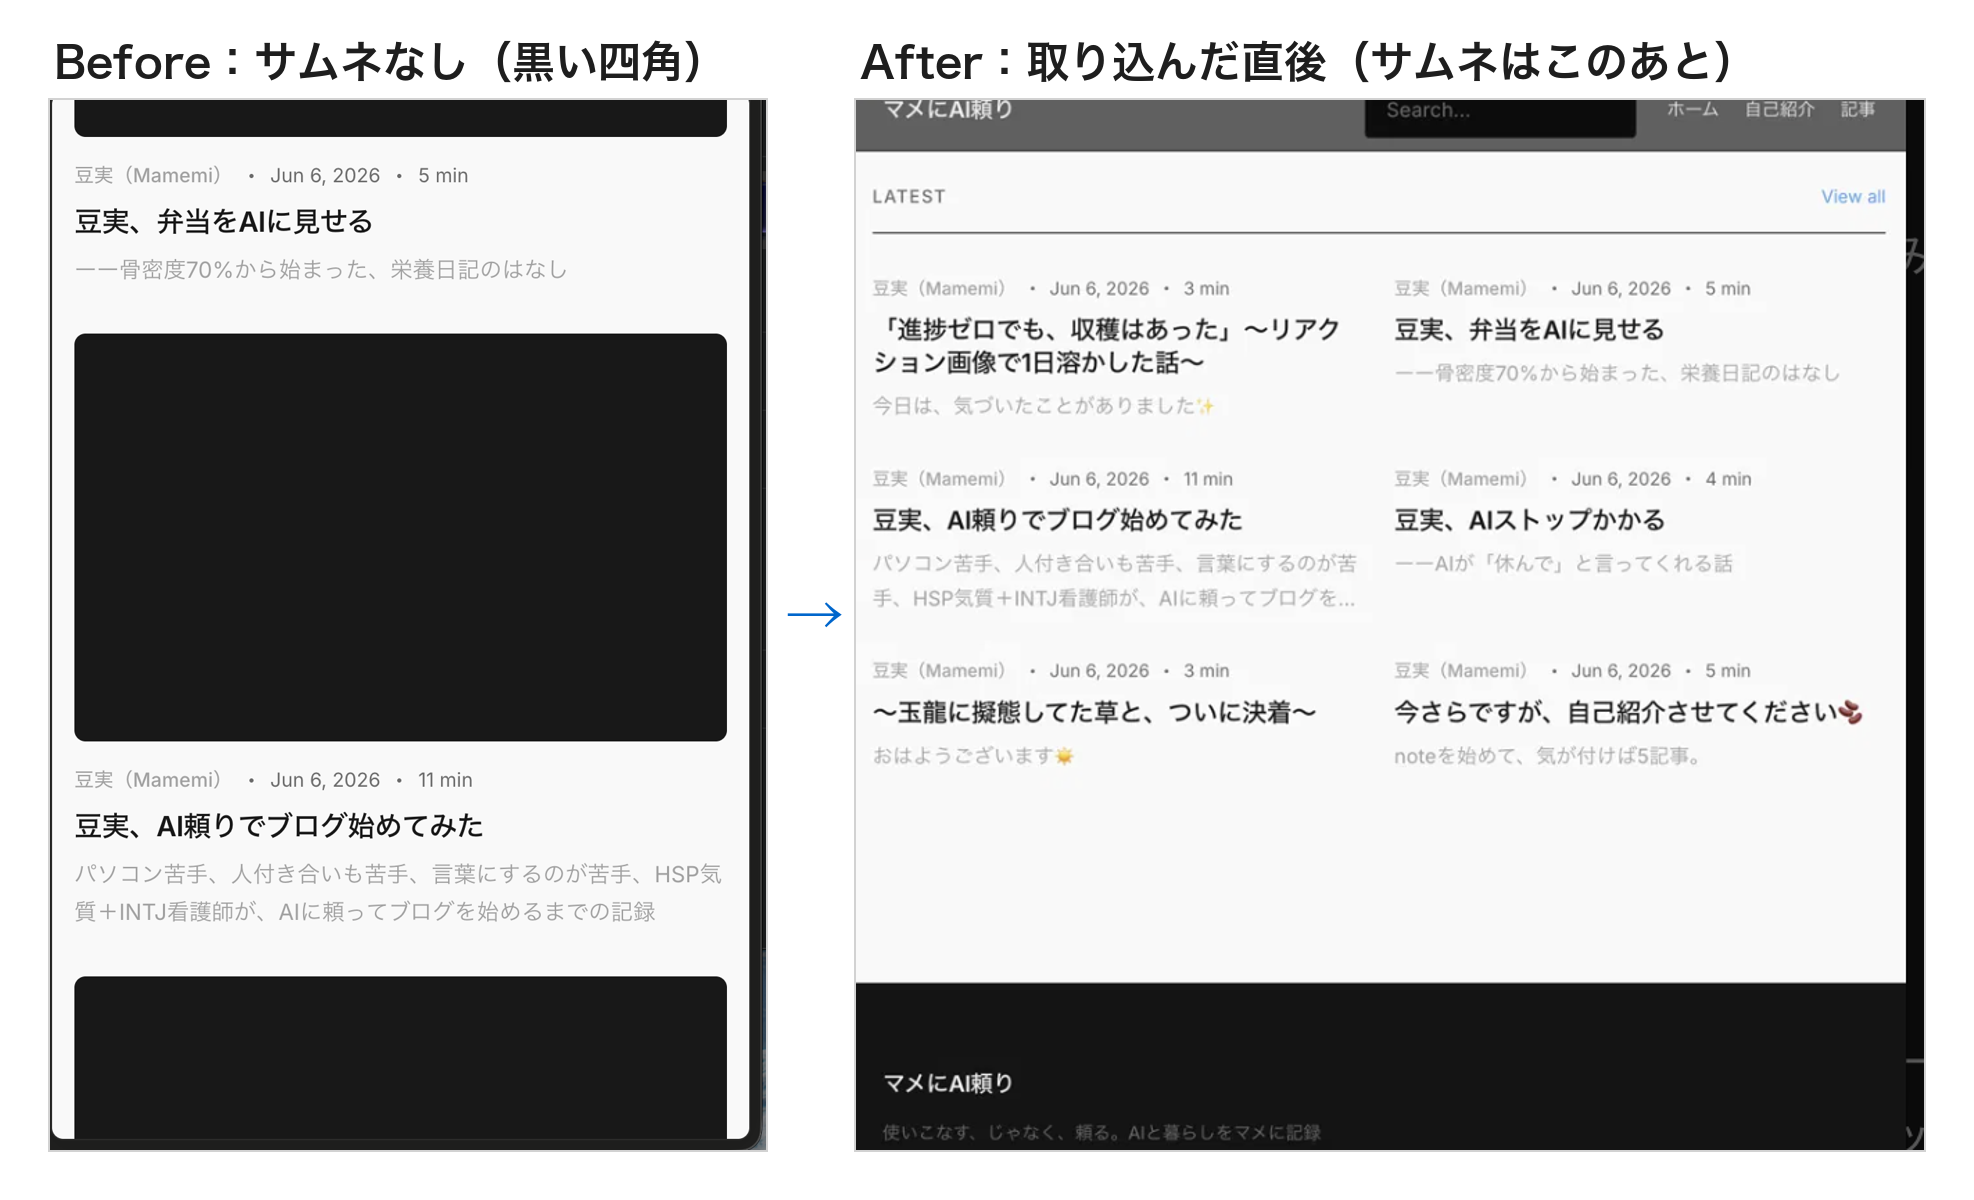The height and width of the screenshot is (1200, 1974).
Task: Open article 〜玉龍に擬態してた草と、ついに決着〜
Action: tap(1094, 712)
